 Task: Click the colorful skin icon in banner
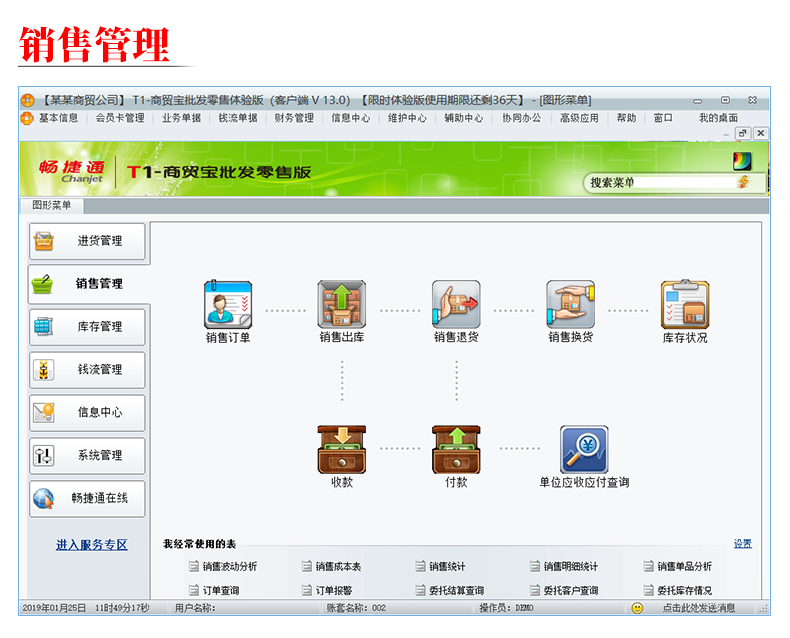pyautogui.click(x=741, y=161)
